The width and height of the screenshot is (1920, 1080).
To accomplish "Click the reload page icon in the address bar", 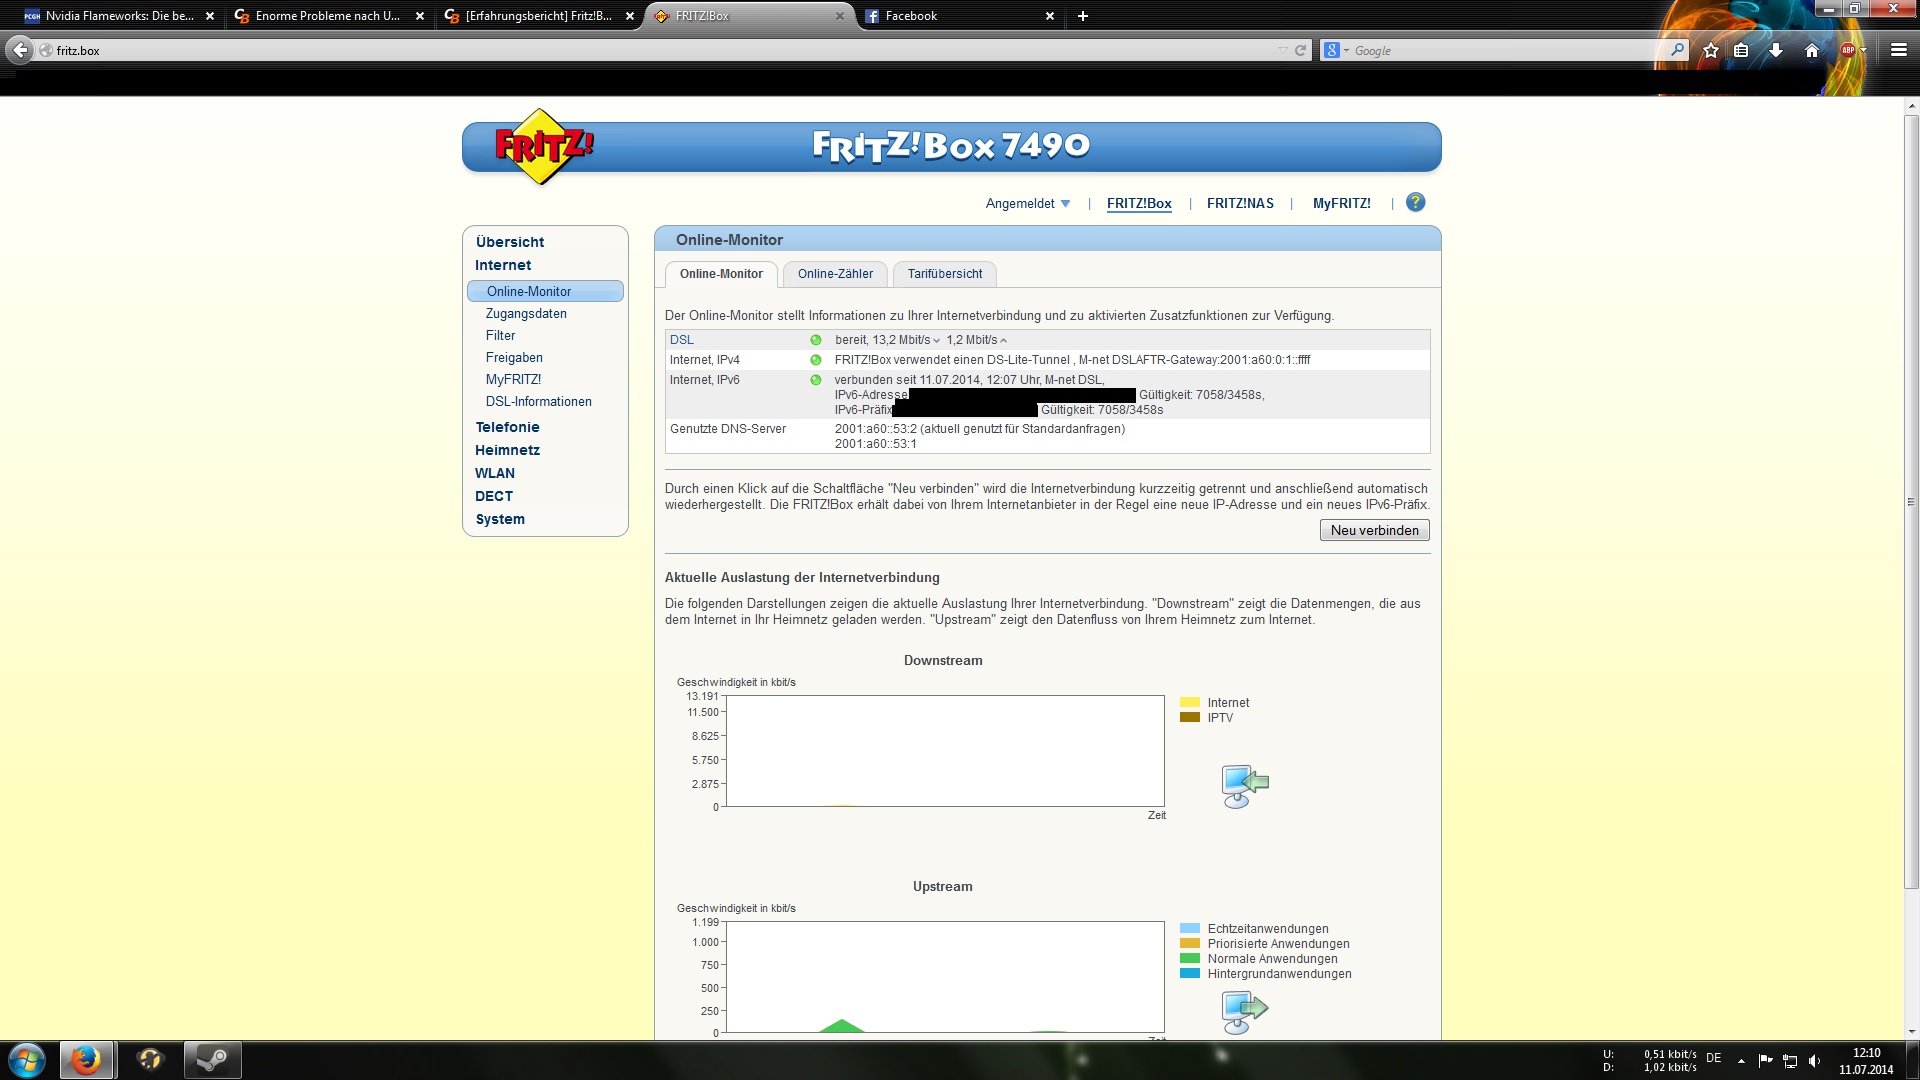I will coord(1300,50).
